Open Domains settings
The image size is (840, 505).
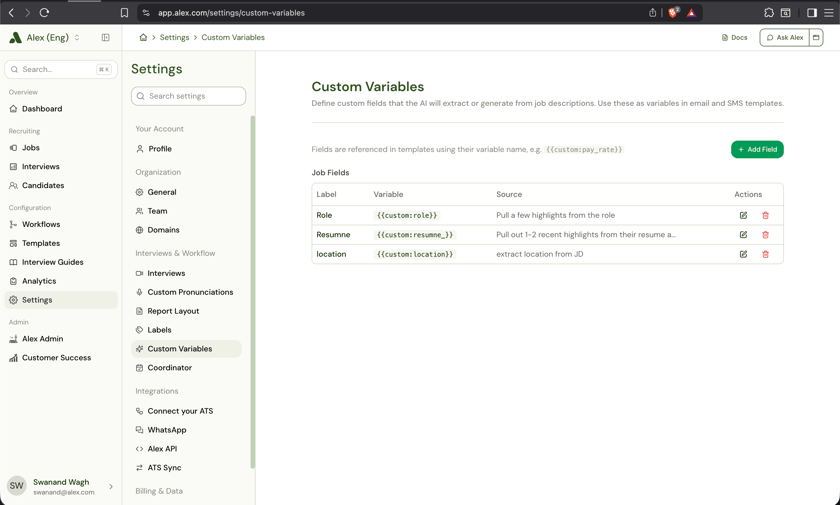coord(186,230)
